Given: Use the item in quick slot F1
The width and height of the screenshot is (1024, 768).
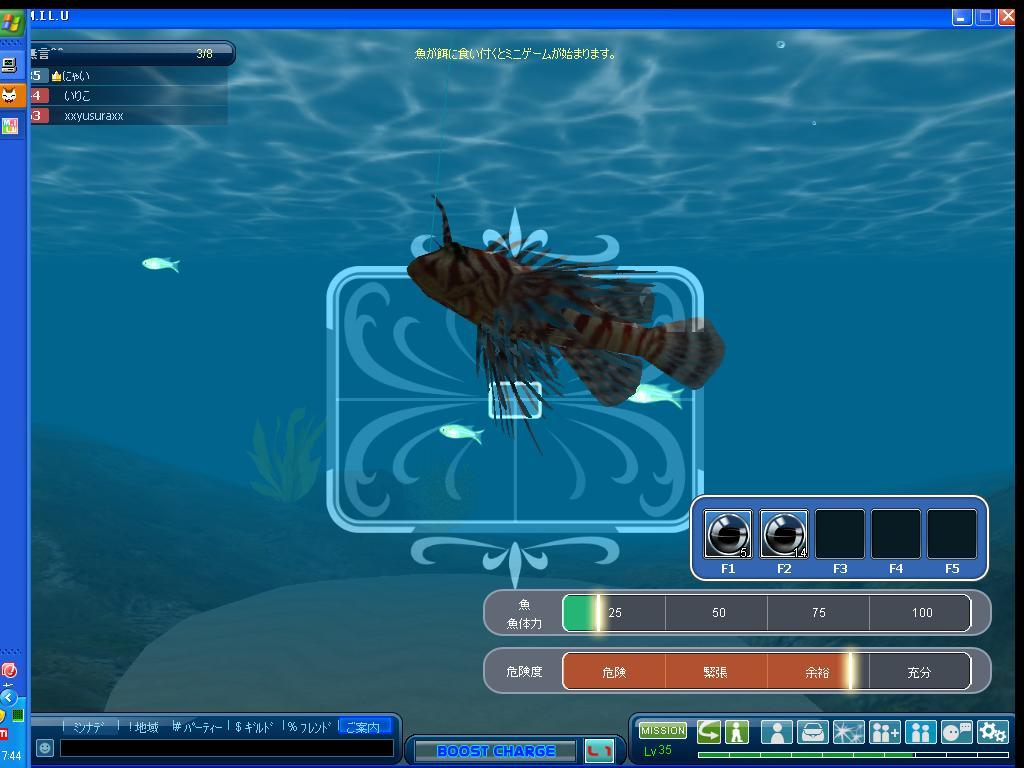Looking at the screenshot, I should tap(727, 534).
